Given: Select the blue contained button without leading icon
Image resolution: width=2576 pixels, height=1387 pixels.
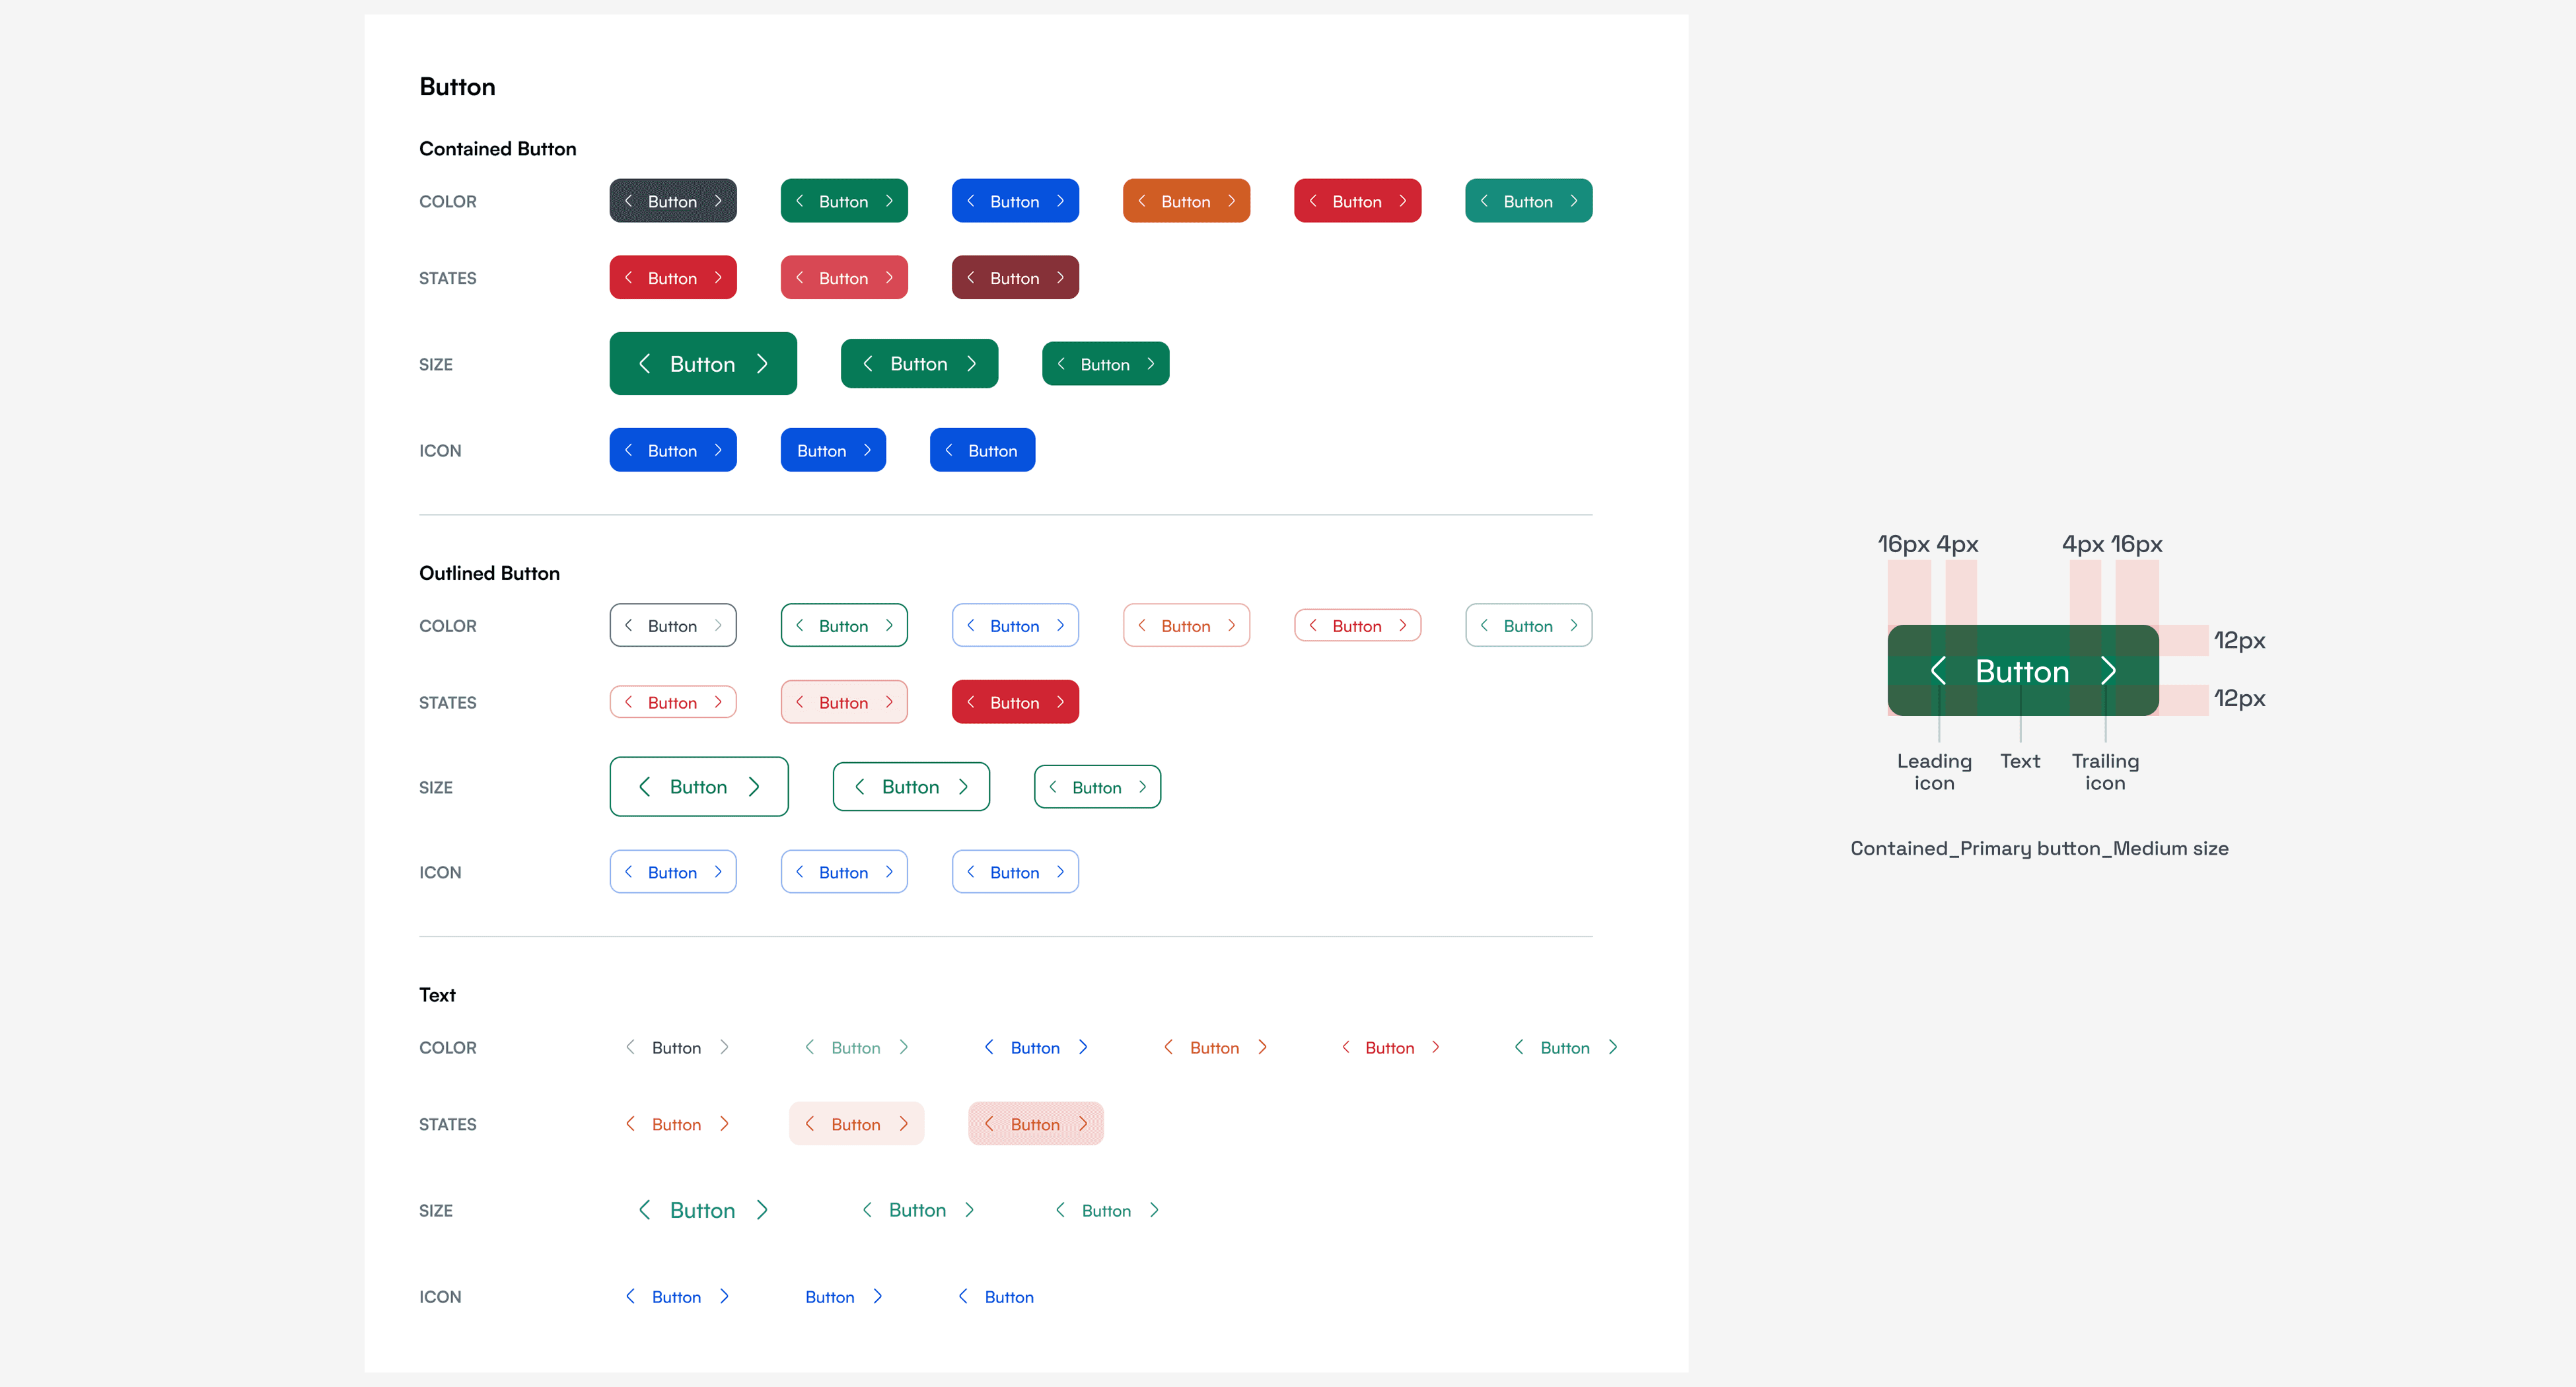Looking at the screenshot, I should point(833,451).
